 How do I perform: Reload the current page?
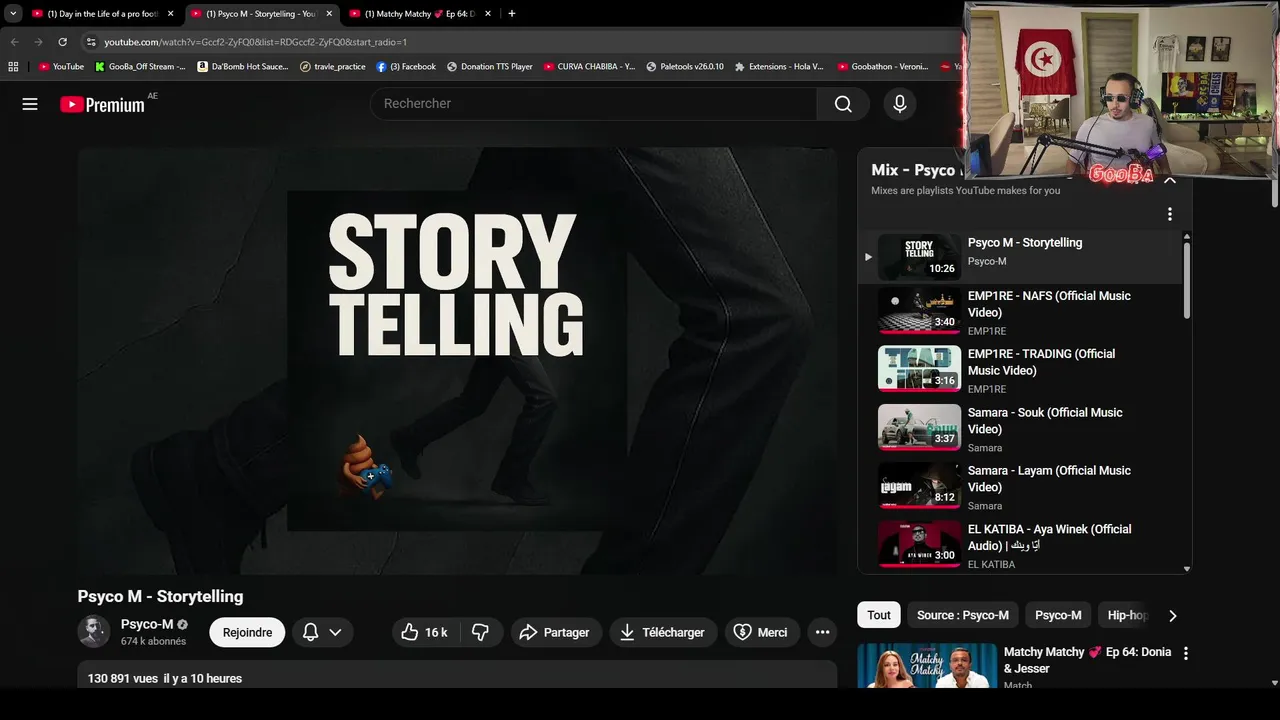62,42
